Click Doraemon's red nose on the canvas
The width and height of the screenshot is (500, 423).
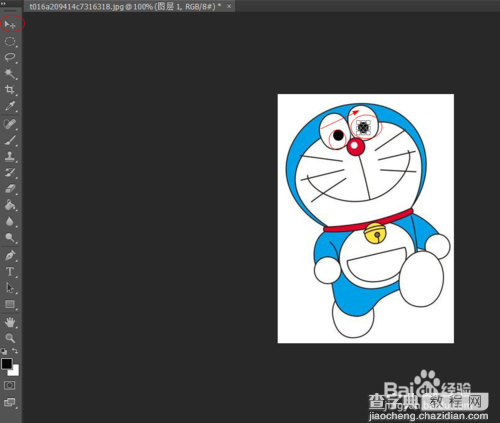coord(356,147)
